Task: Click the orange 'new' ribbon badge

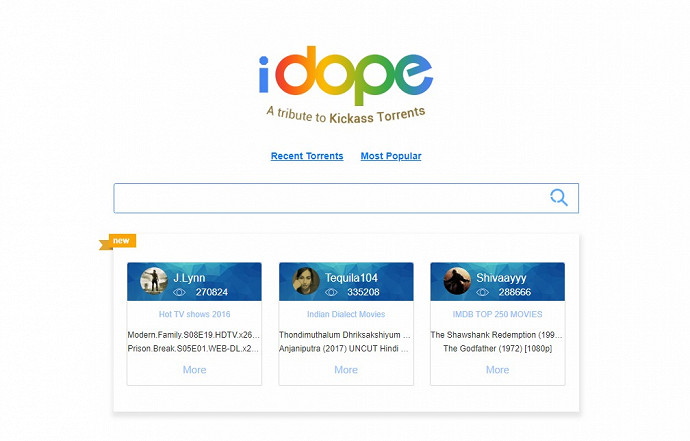Action: (x=120, y=241)
